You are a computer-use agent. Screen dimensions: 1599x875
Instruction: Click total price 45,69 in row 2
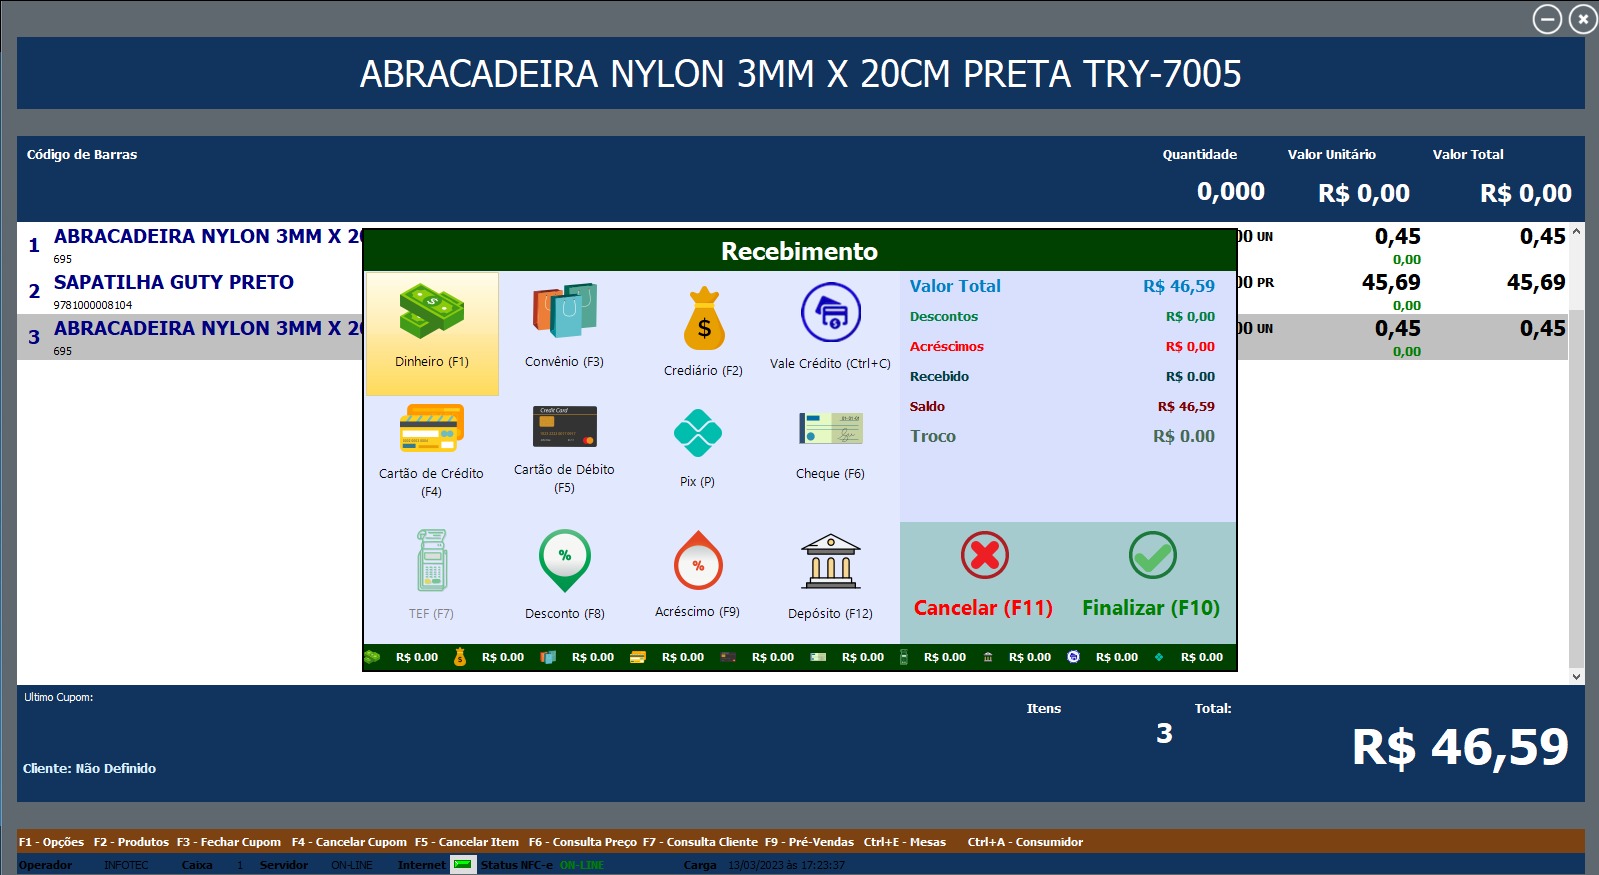point(1536,283)
